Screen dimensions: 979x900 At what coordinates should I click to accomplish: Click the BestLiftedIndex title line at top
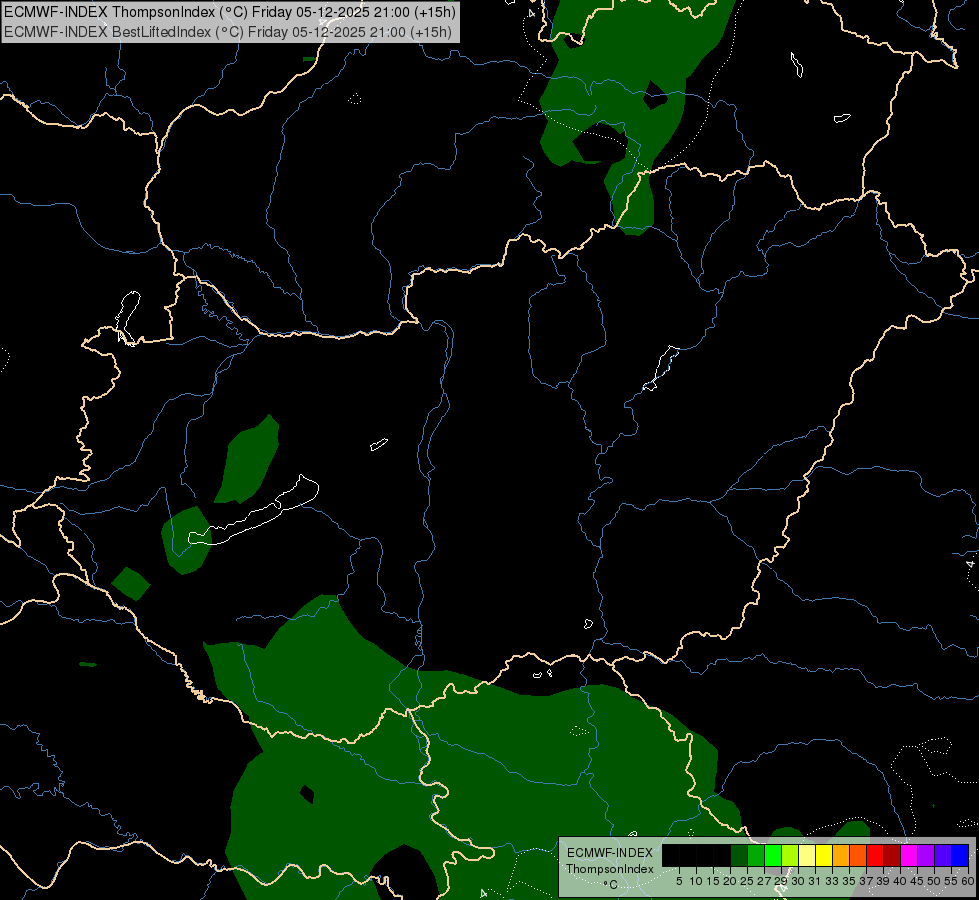[x=228, y=31]
